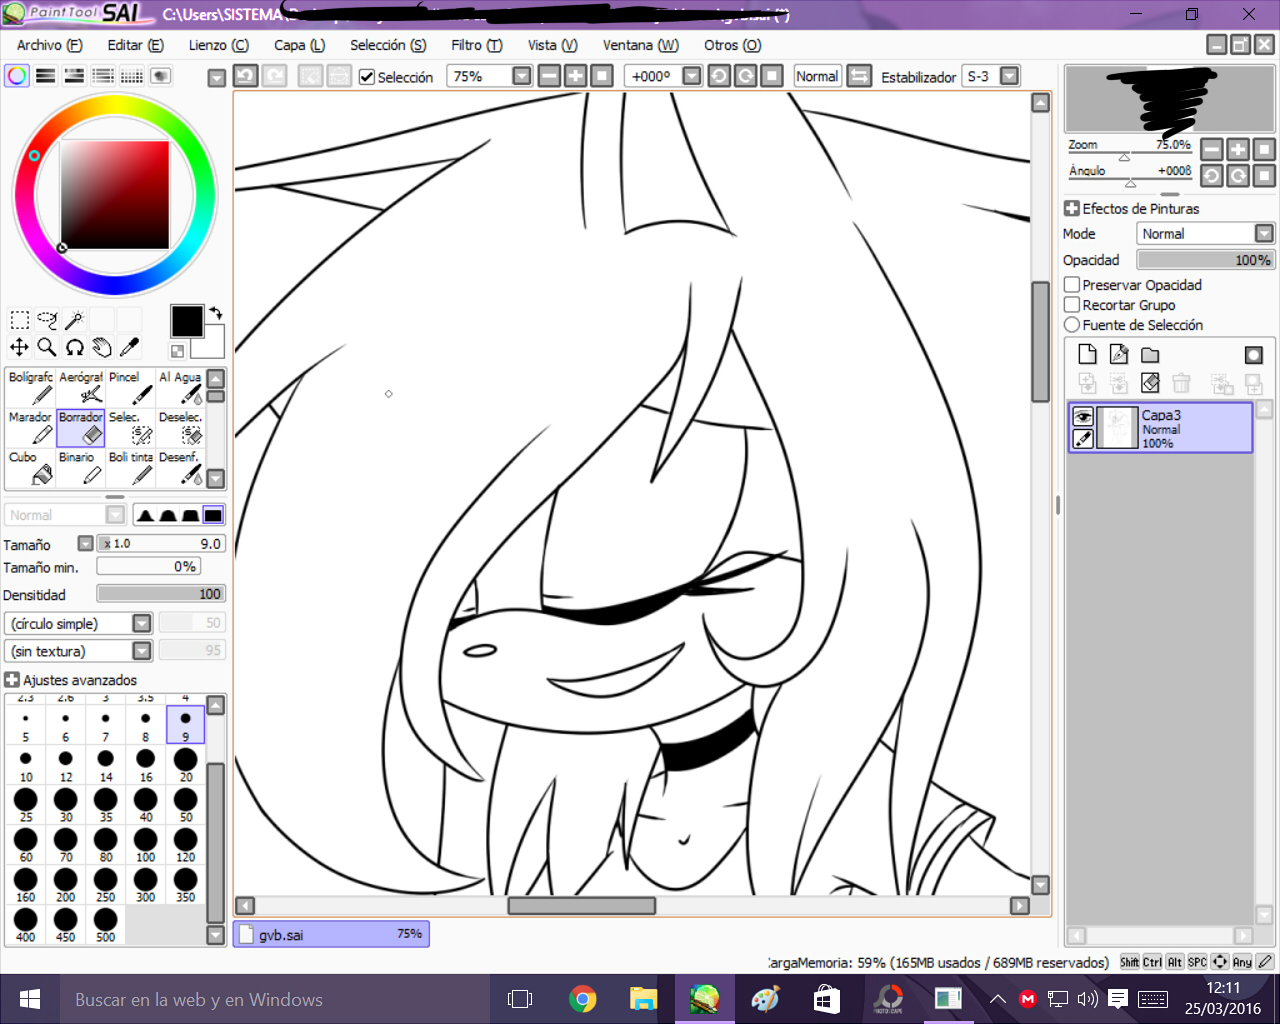
Task: Swap foreground and background colors
Action: click(215, 313)
